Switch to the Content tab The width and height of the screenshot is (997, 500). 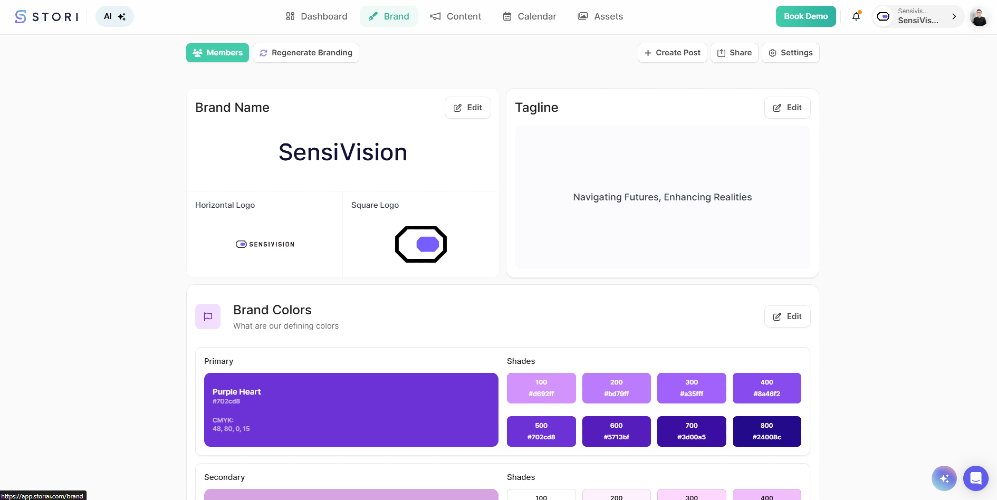(x=455, y=16)
